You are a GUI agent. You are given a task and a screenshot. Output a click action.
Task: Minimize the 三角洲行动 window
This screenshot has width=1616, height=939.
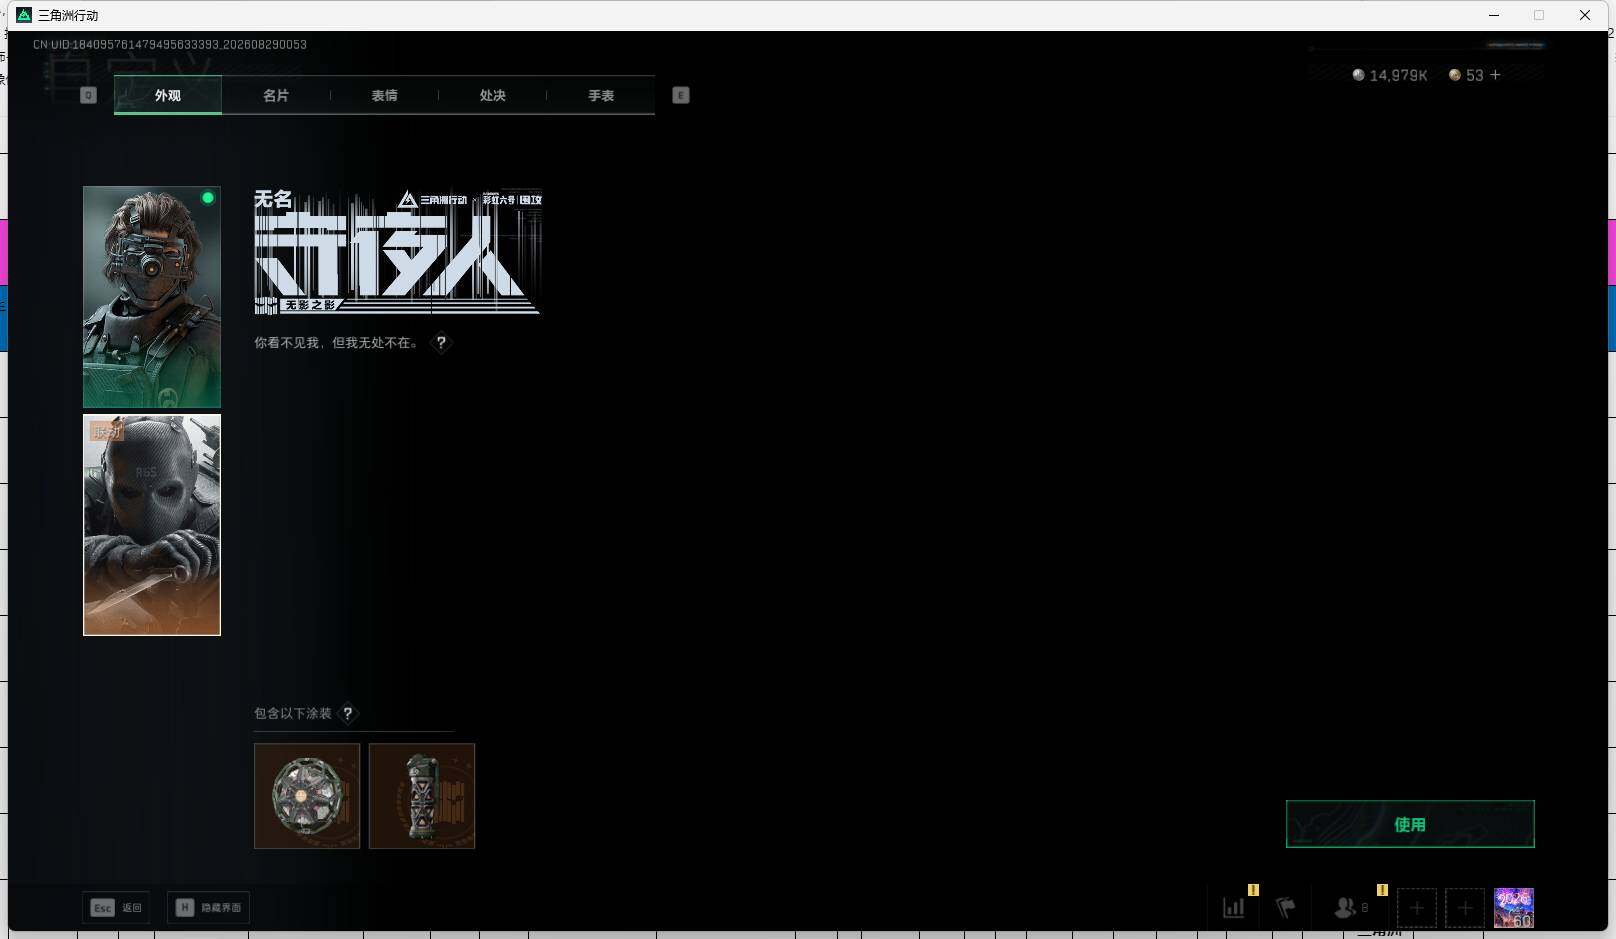1494,15
